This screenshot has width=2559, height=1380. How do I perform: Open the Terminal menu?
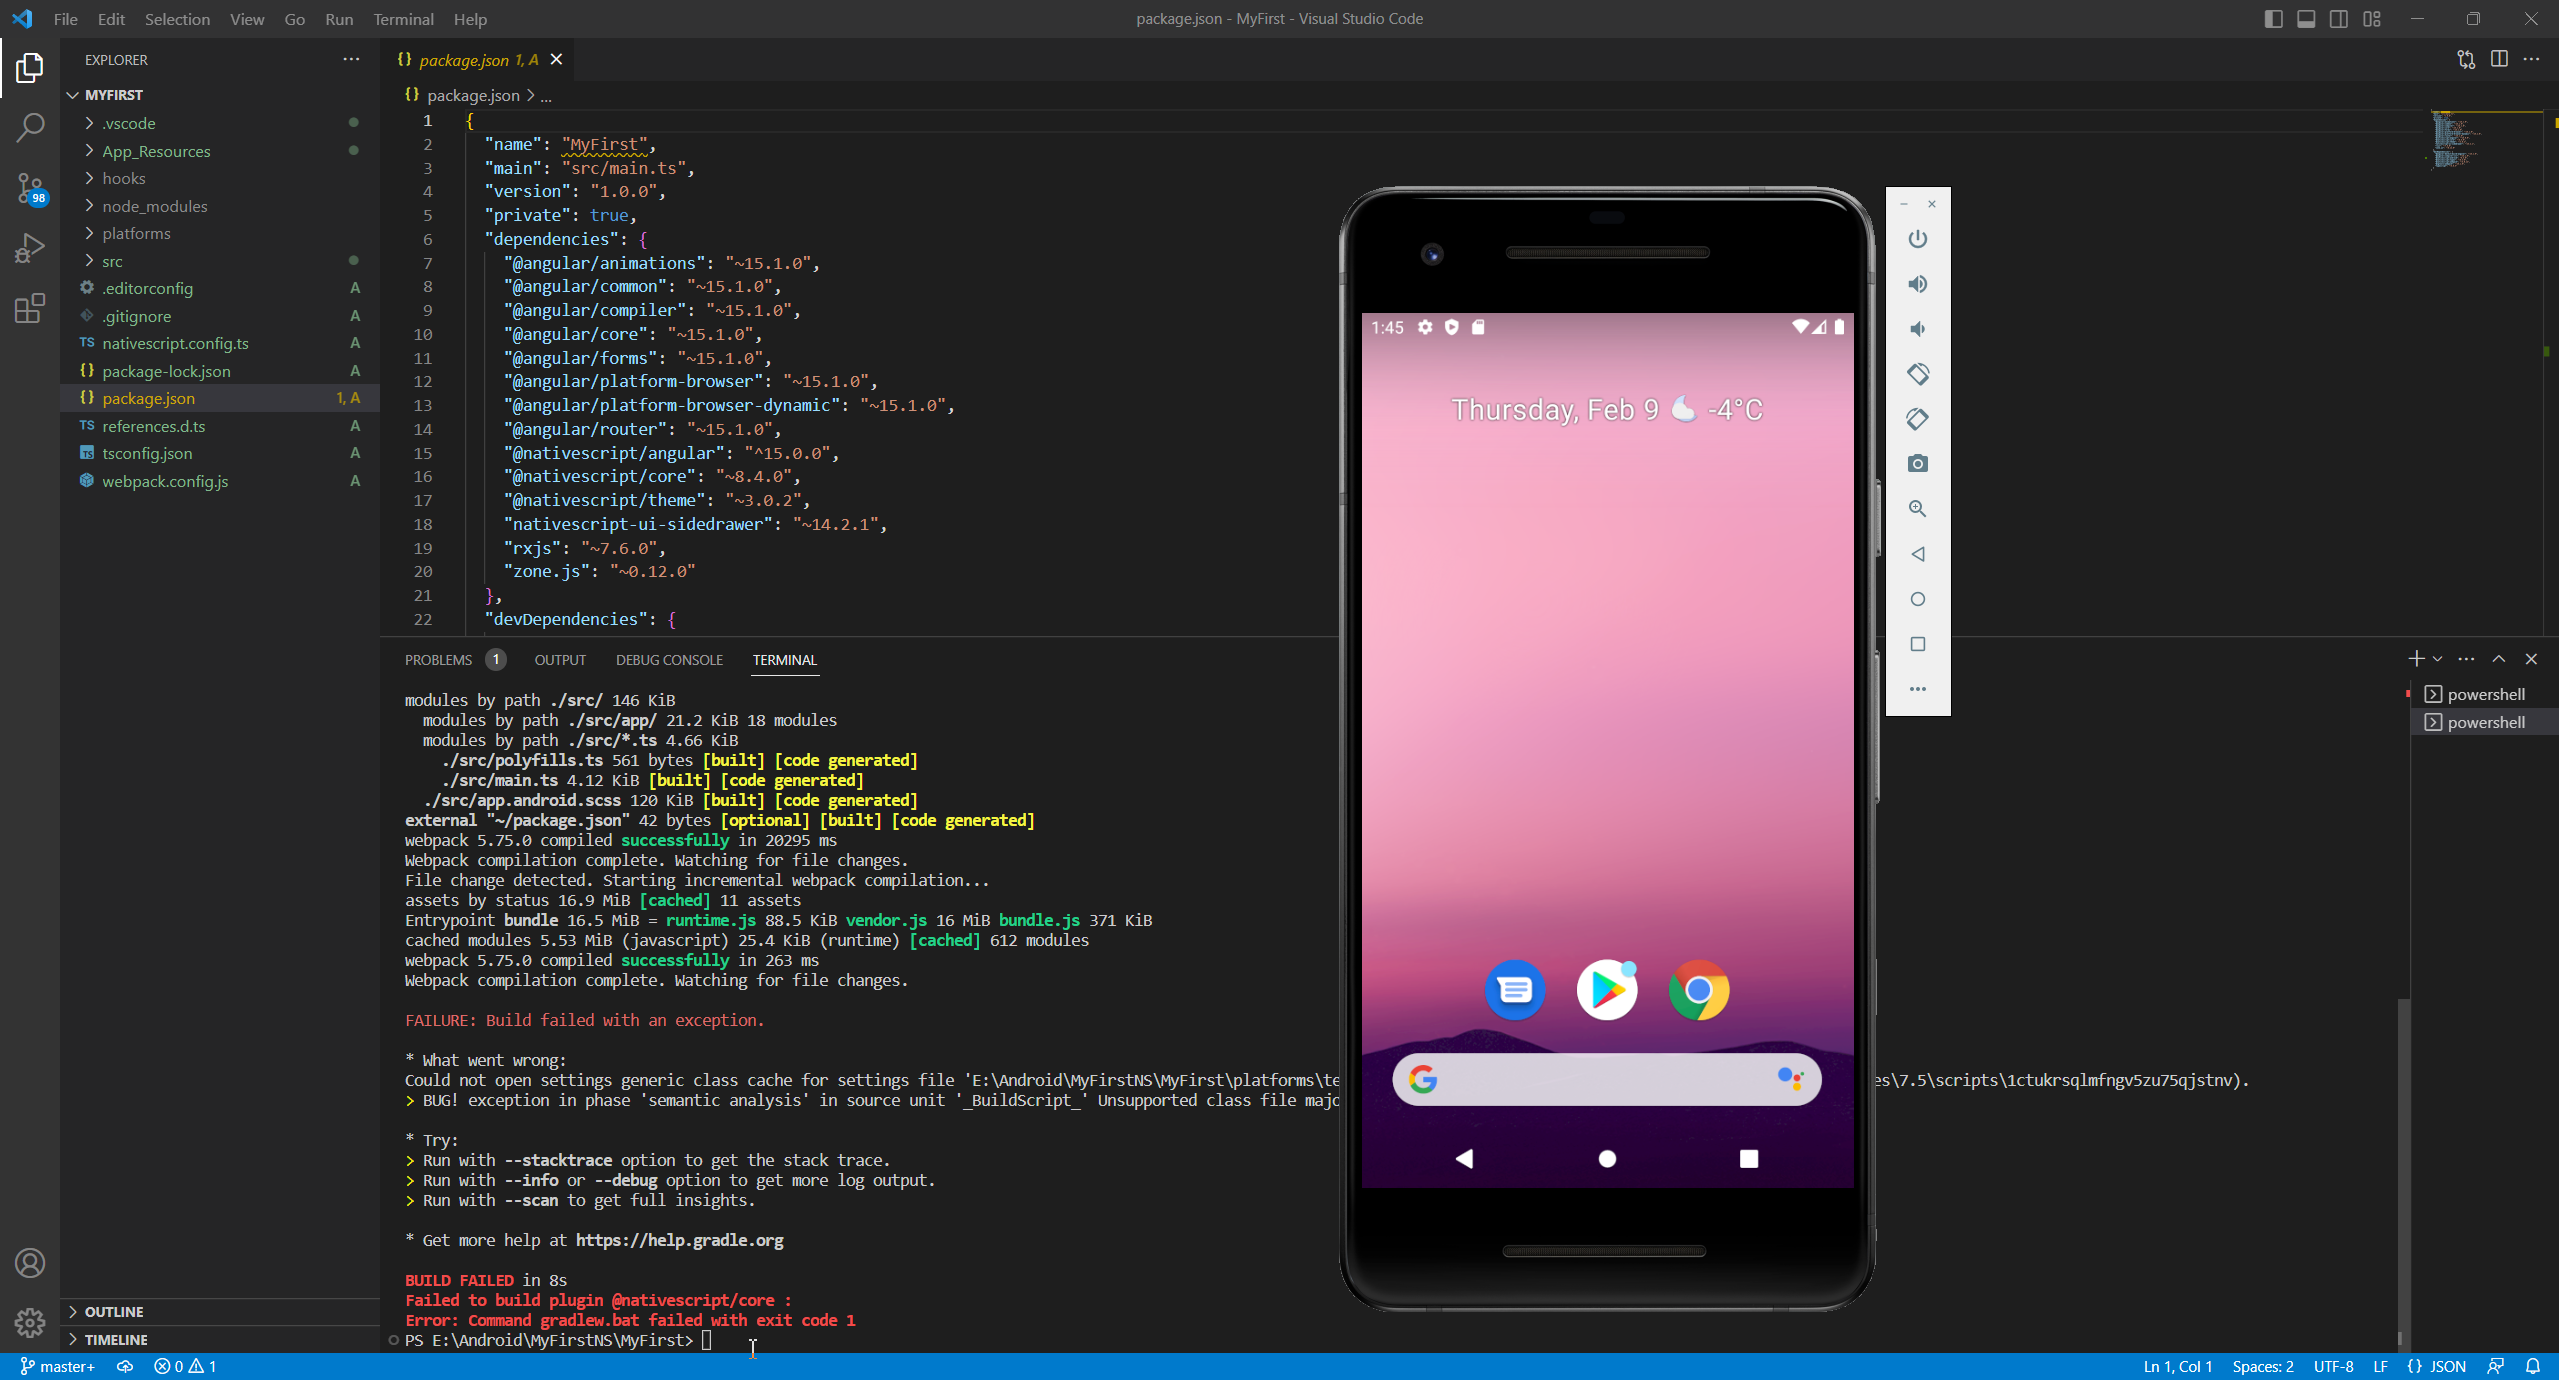(403, 19)
